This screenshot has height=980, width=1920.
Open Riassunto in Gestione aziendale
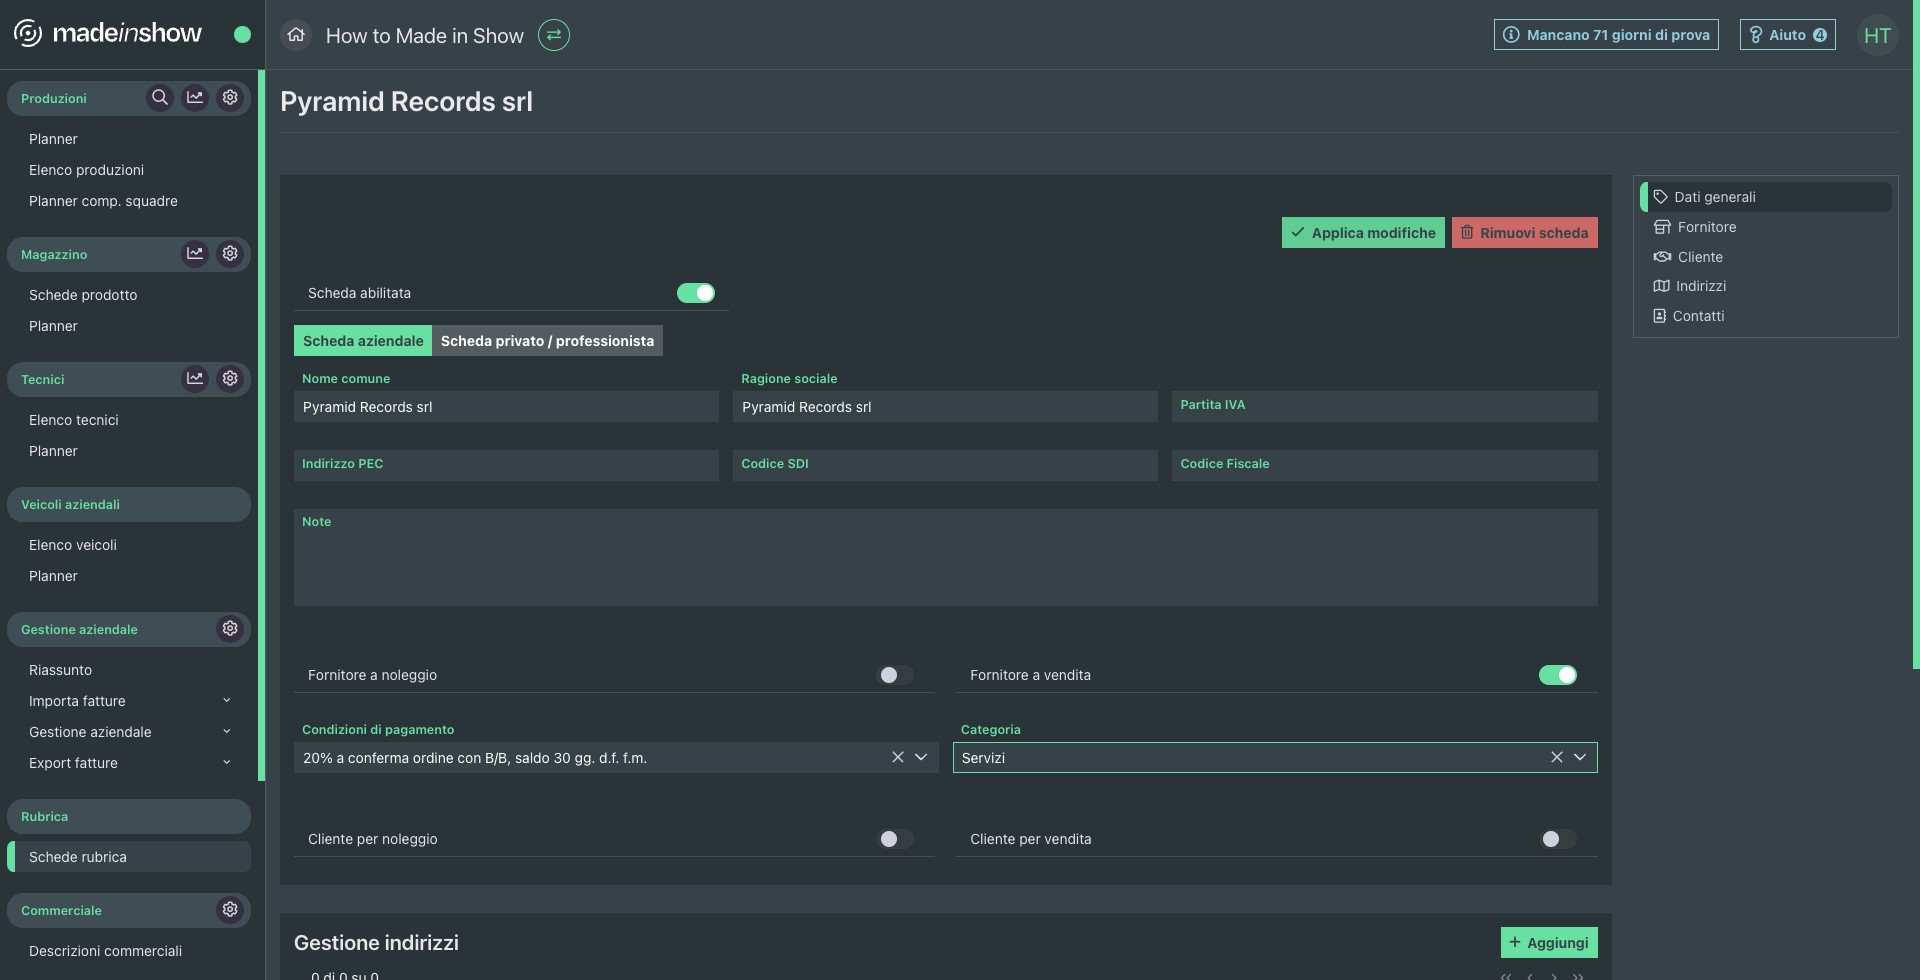(x=60, y=670)
